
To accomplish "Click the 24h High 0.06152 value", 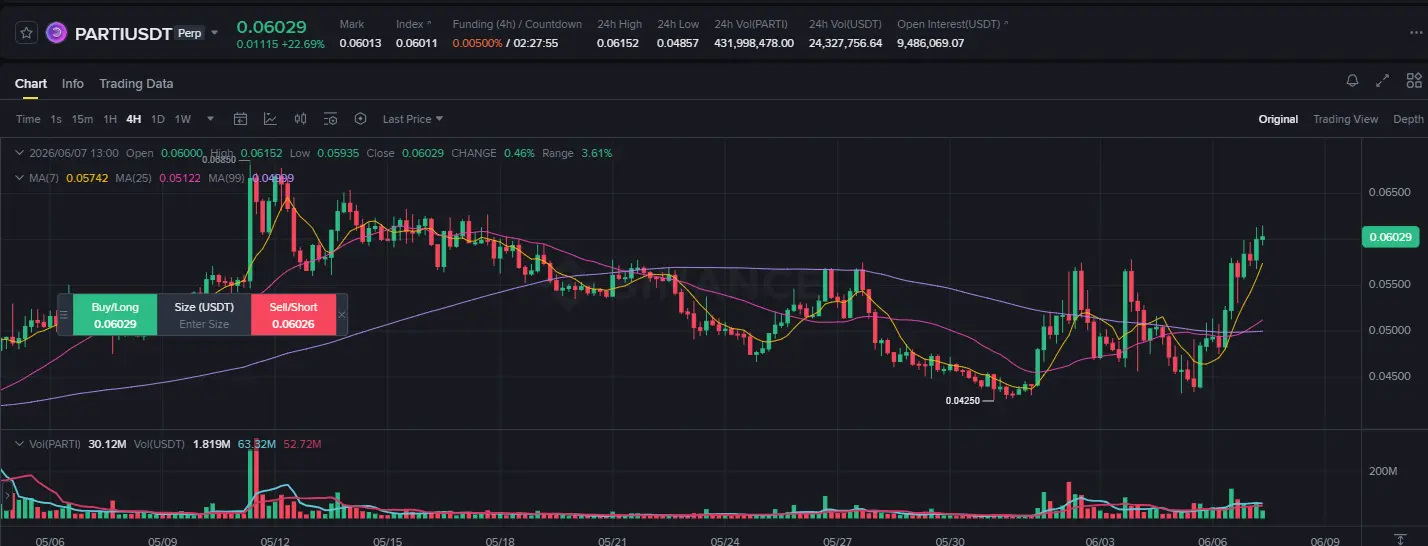I will (x=617, y=43).
